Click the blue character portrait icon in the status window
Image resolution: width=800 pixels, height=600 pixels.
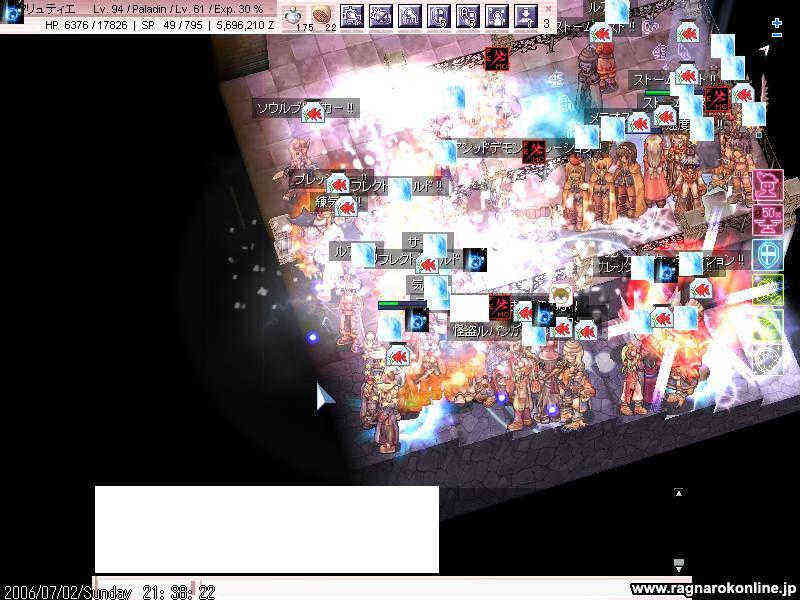[11, 12]
